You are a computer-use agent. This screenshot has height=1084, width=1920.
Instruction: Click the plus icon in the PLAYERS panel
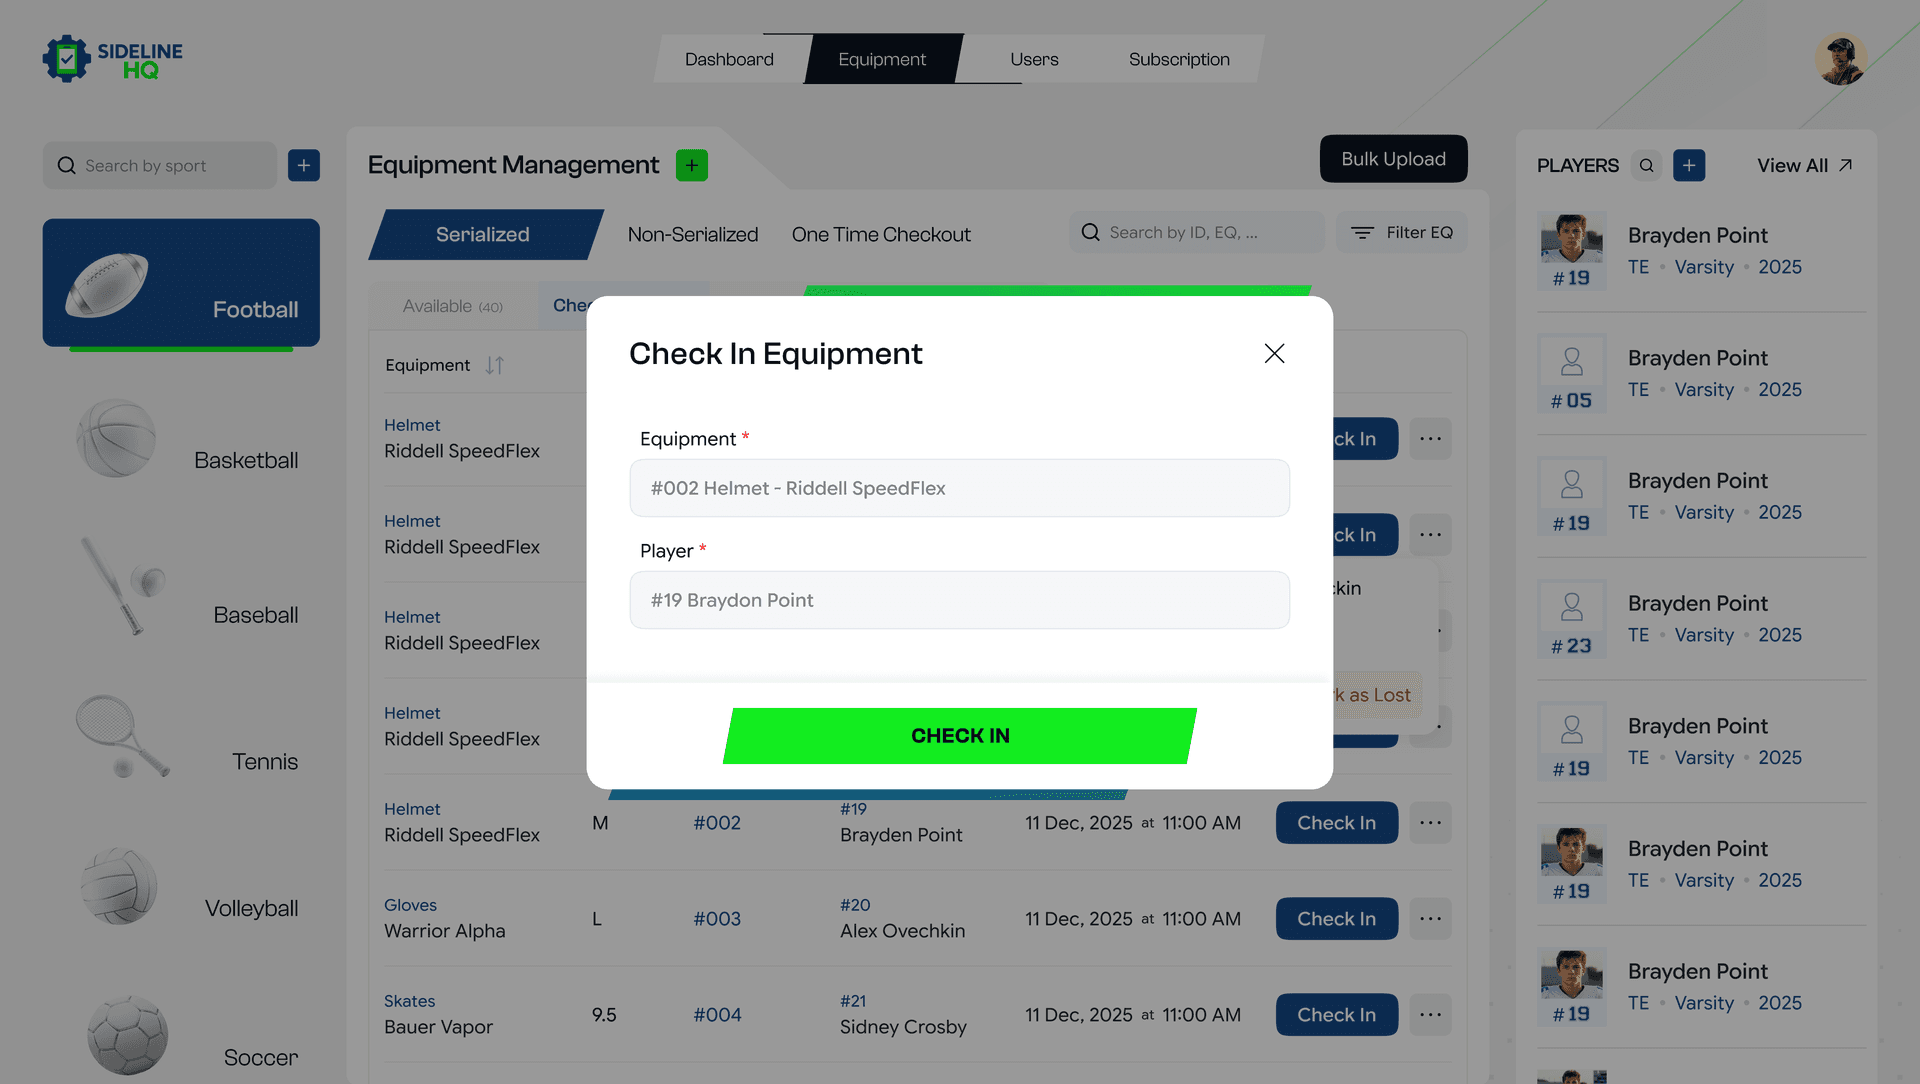pos(1689,165)
